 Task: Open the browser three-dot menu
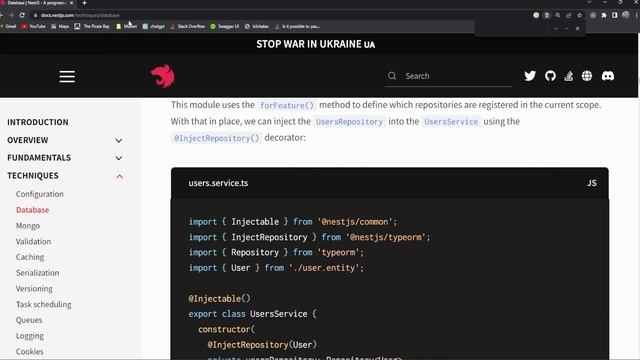coord(636,15)
